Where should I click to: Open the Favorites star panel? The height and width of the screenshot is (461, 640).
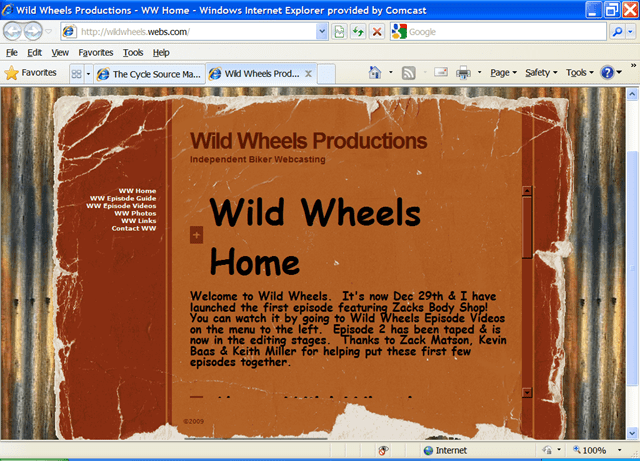[31, 73]
